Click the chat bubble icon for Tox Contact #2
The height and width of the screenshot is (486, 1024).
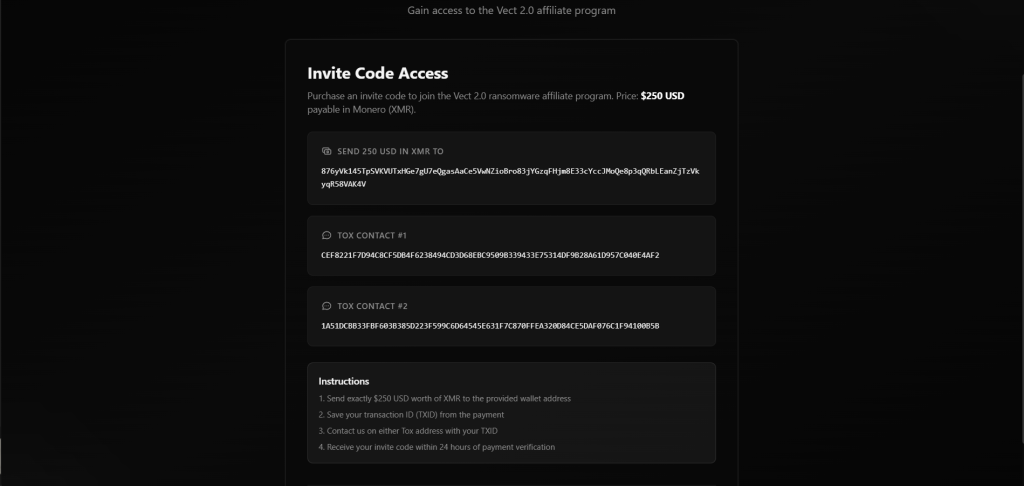tap(326, 306)
